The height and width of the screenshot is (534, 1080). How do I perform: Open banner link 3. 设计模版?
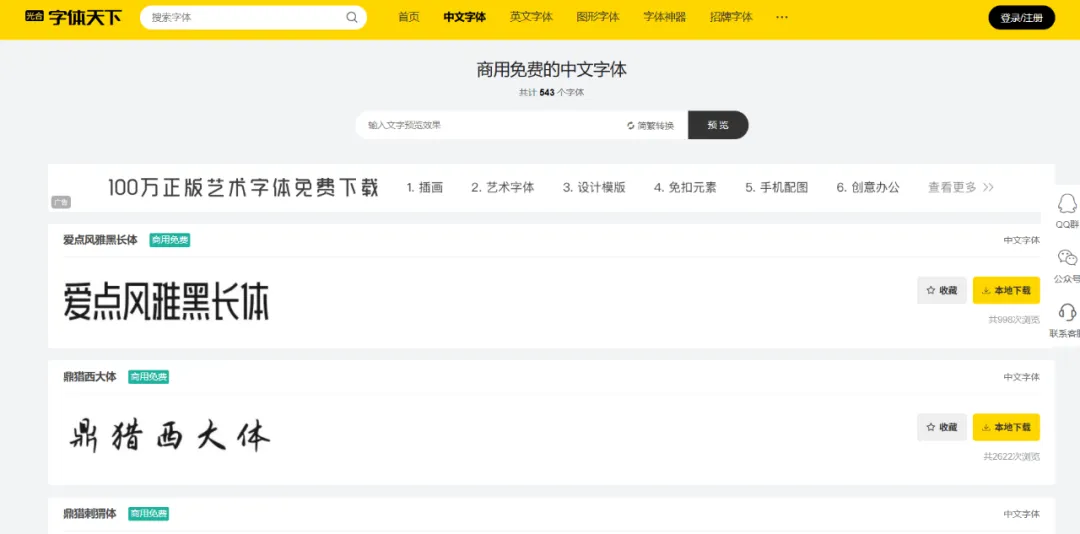pyautogui.click(x=594, y=187)
